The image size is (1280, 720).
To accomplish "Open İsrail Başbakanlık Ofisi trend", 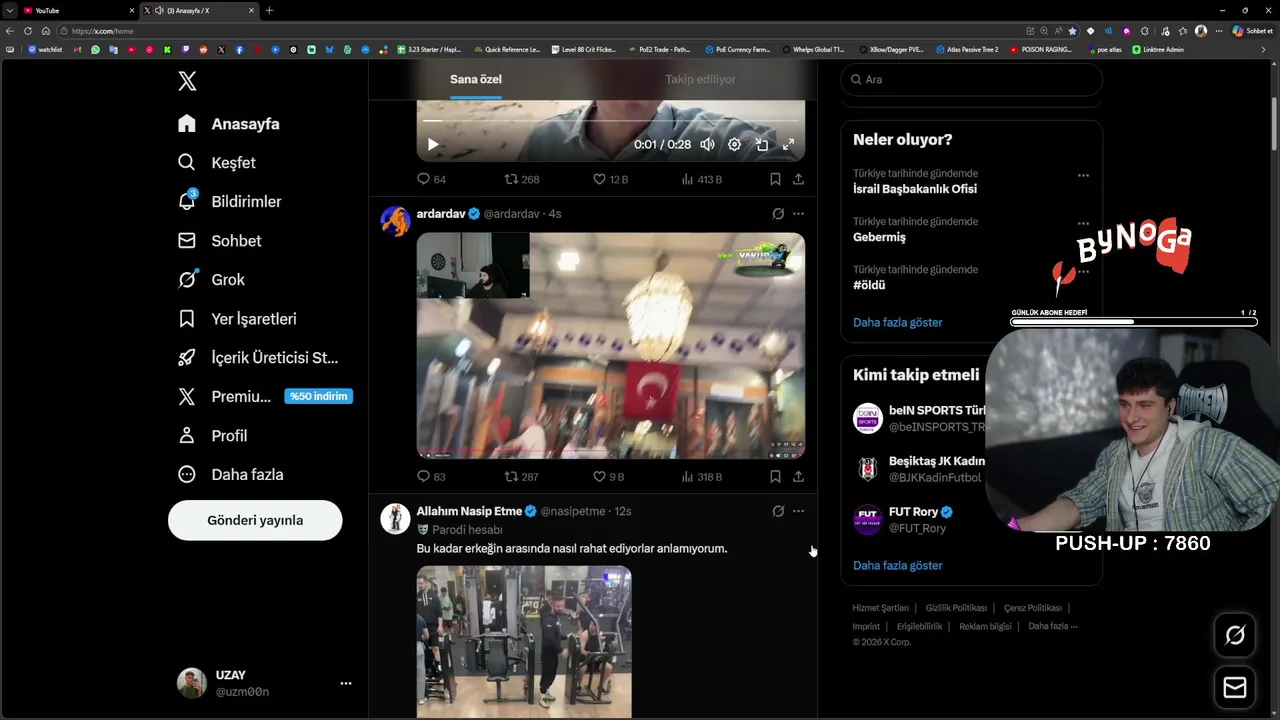I will click(915, 189).
